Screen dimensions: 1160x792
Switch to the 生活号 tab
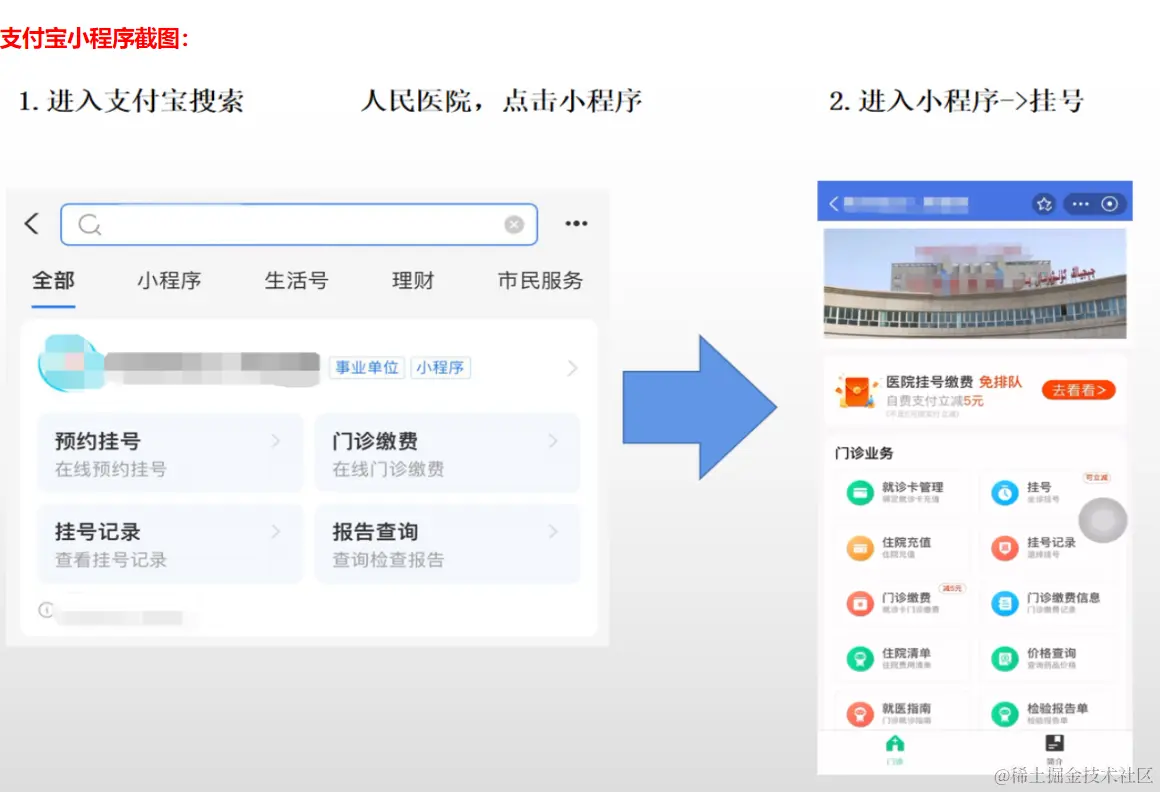(x=296, y=280)
